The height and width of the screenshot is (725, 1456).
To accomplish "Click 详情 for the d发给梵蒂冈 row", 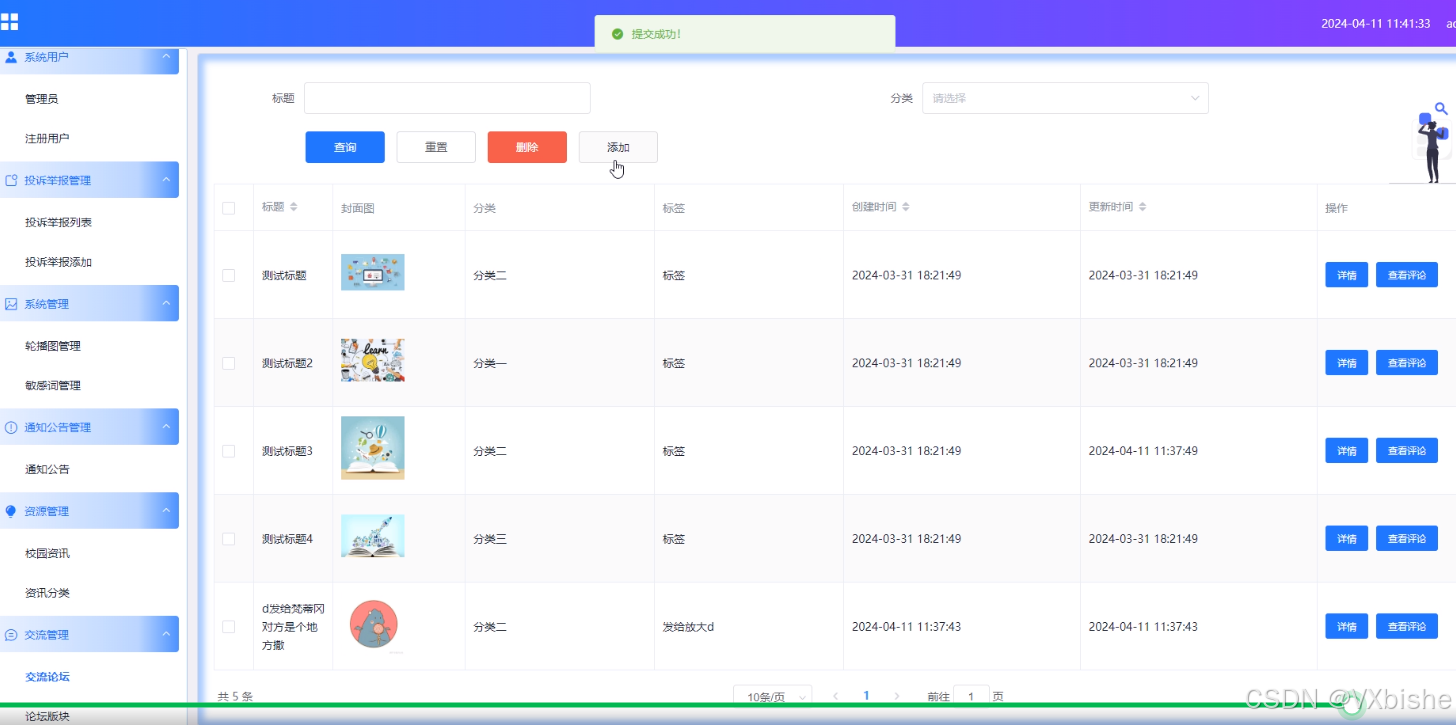I will tap(1347, 627).
